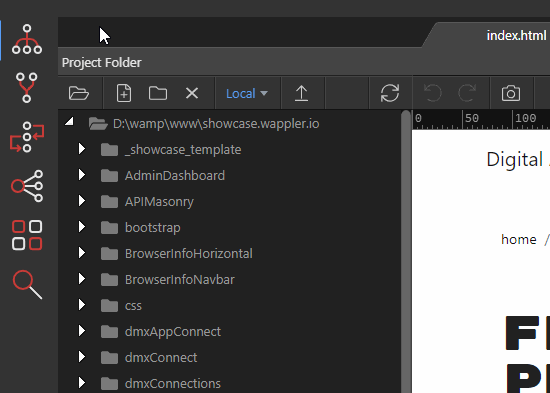The image size is (550, 393).
Task: Click the Project Folder panel title
Action: [x=102, y=63]
